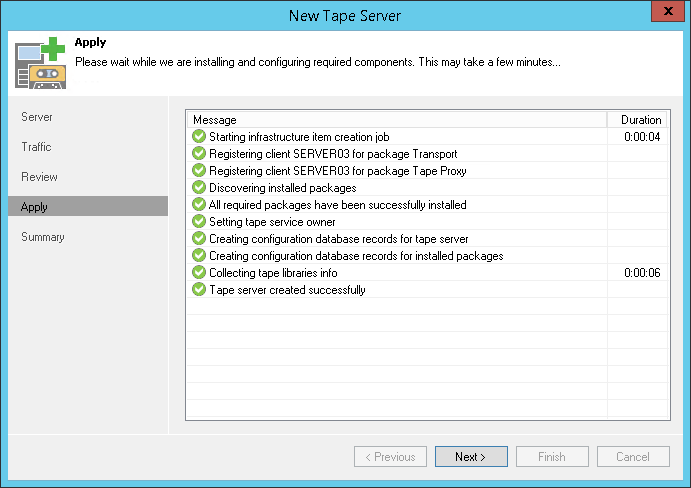
Task: Select the Review step in sidebar
Action: click(x=39, y=177)
